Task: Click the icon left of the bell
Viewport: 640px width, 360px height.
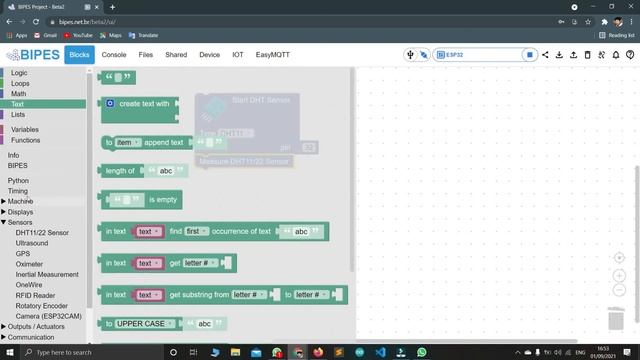Action: coord(602,55)
